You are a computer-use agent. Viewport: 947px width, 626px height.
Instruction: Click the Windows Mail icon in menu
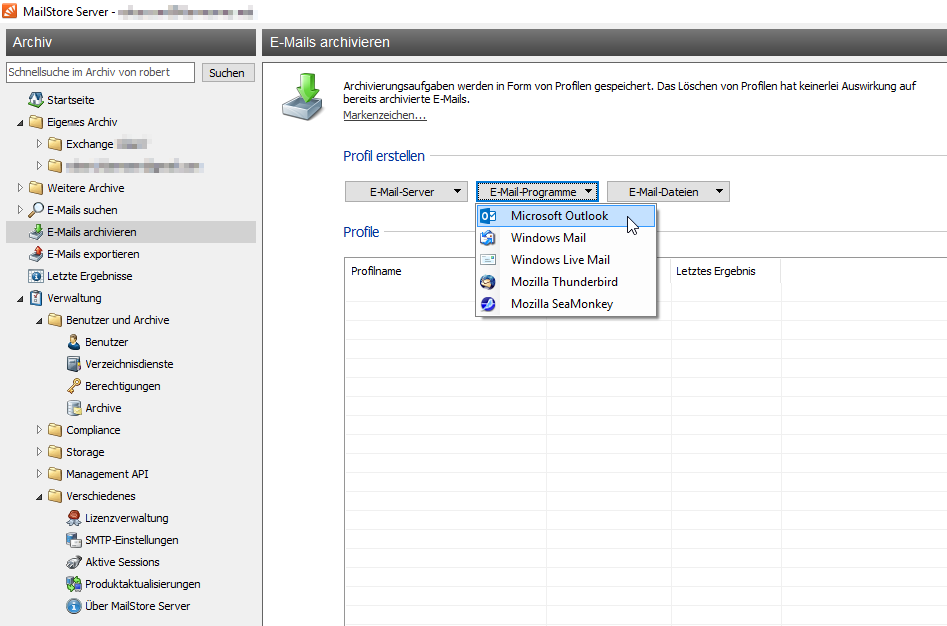coord(488,238)
